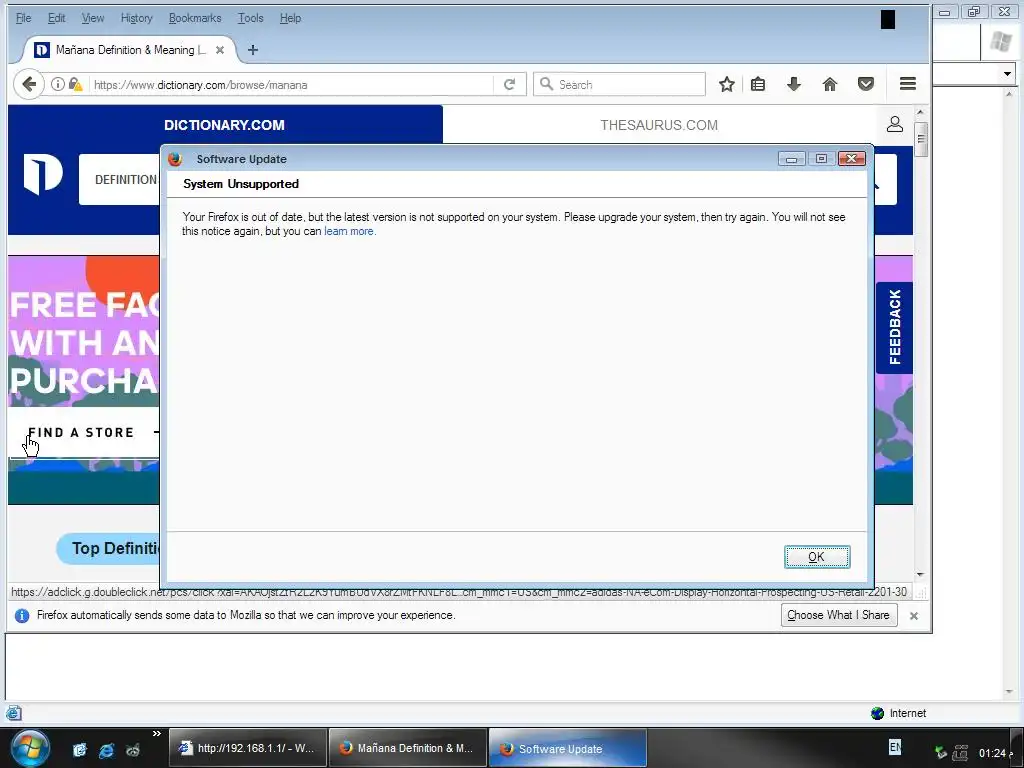
Task: Select the Mañana Definition & Meaning tab
Action: pos(129,50)
